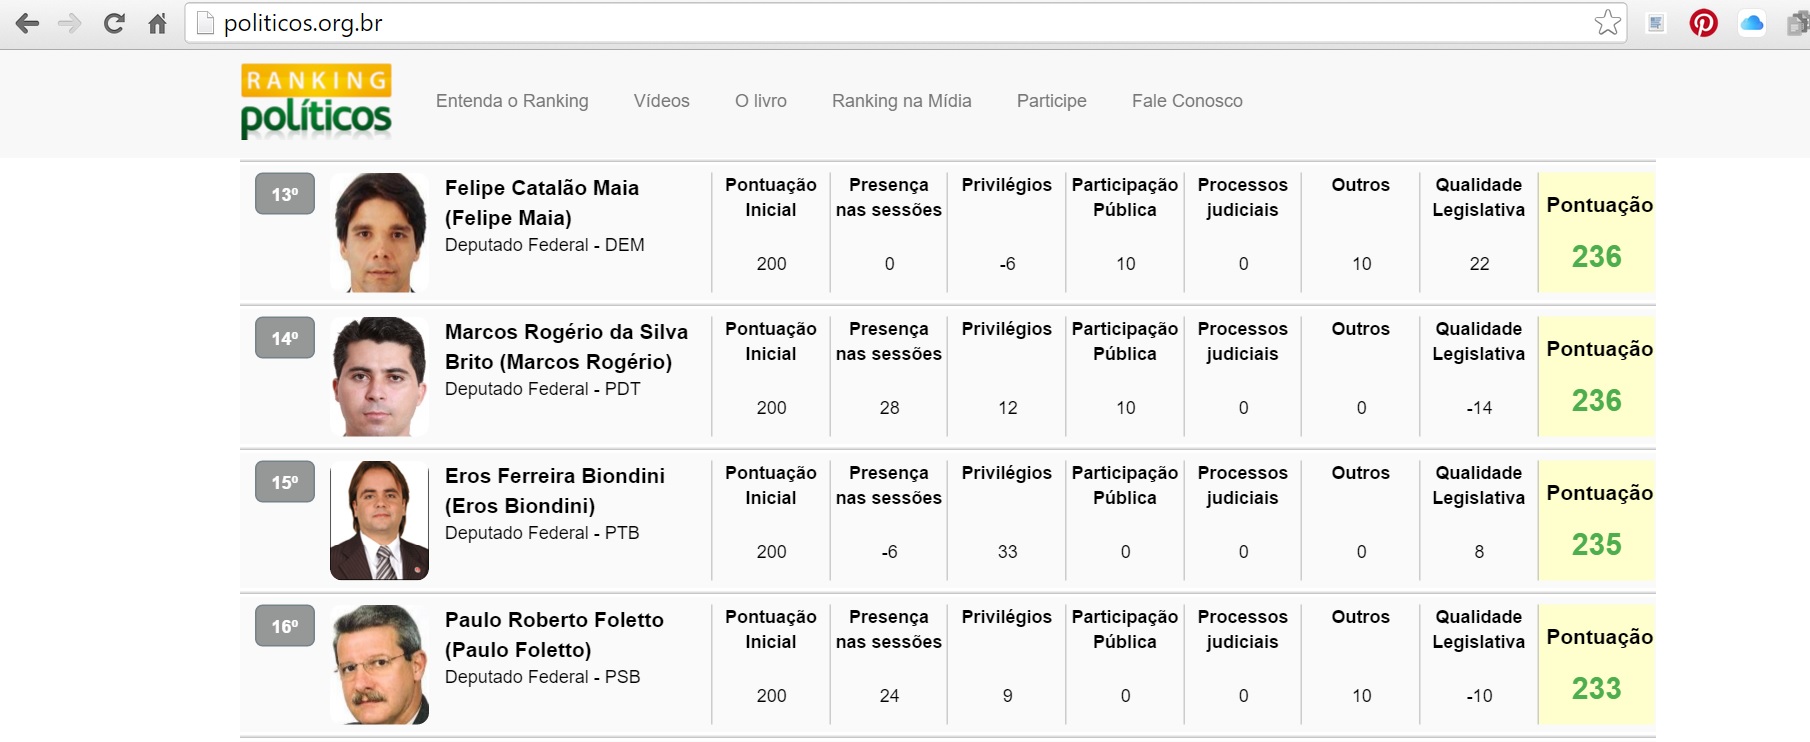Go back using the browser back arrow
Screen dimensions: 1810x742
click(27, 23)
